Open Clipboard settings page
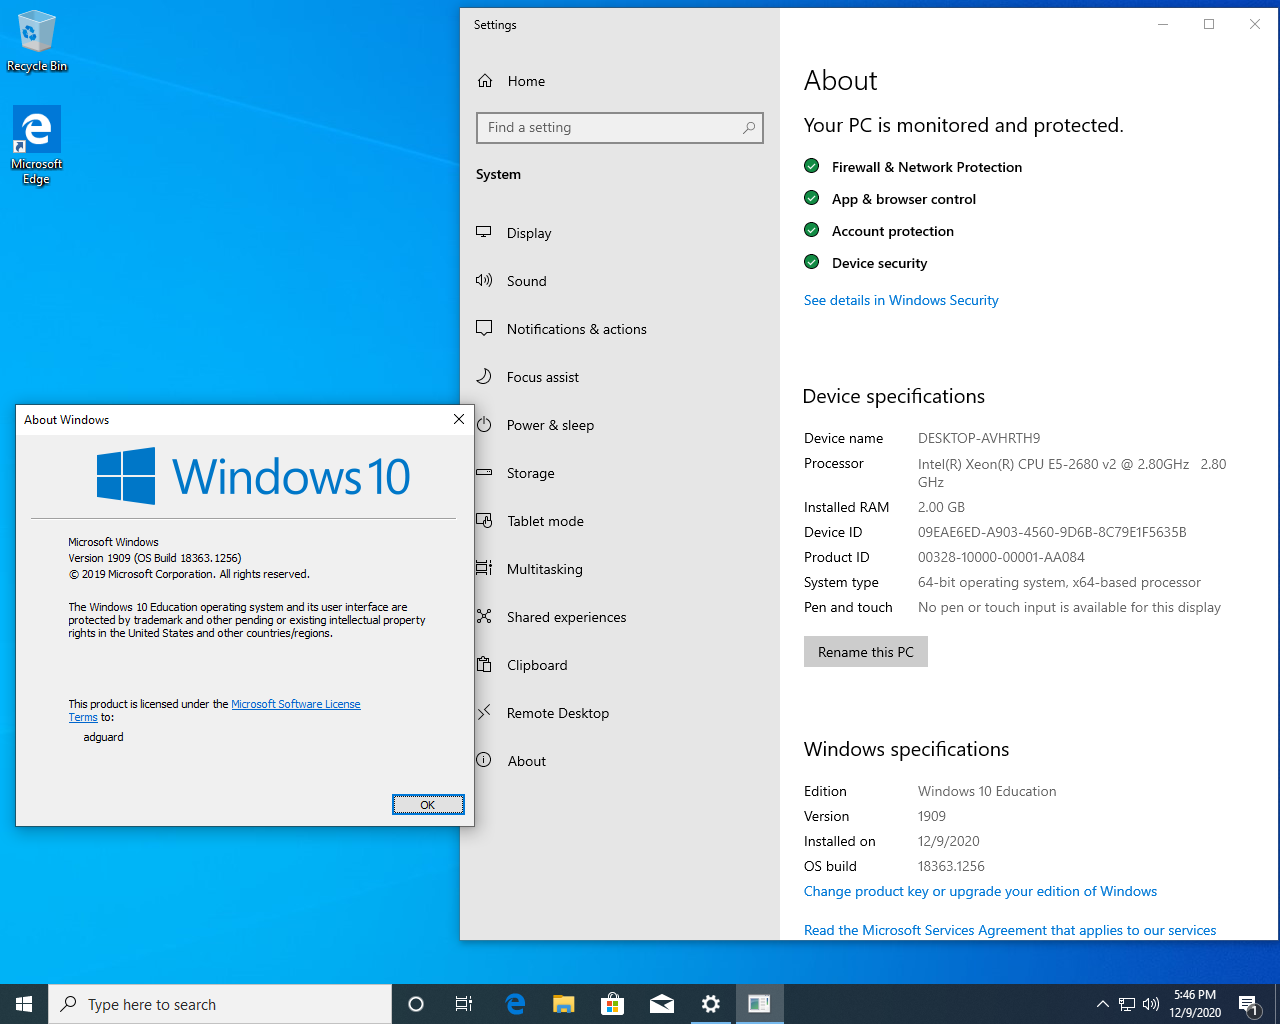 620,665
